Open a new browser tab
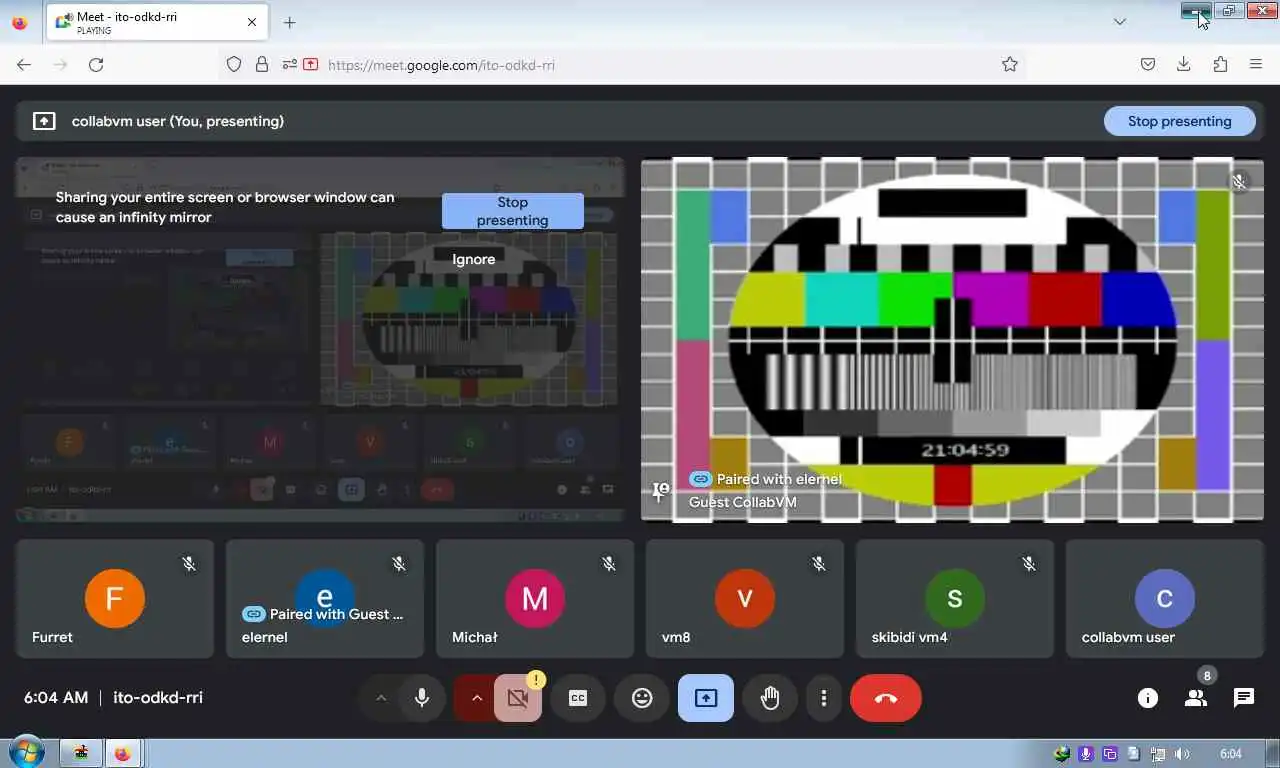 290,22
